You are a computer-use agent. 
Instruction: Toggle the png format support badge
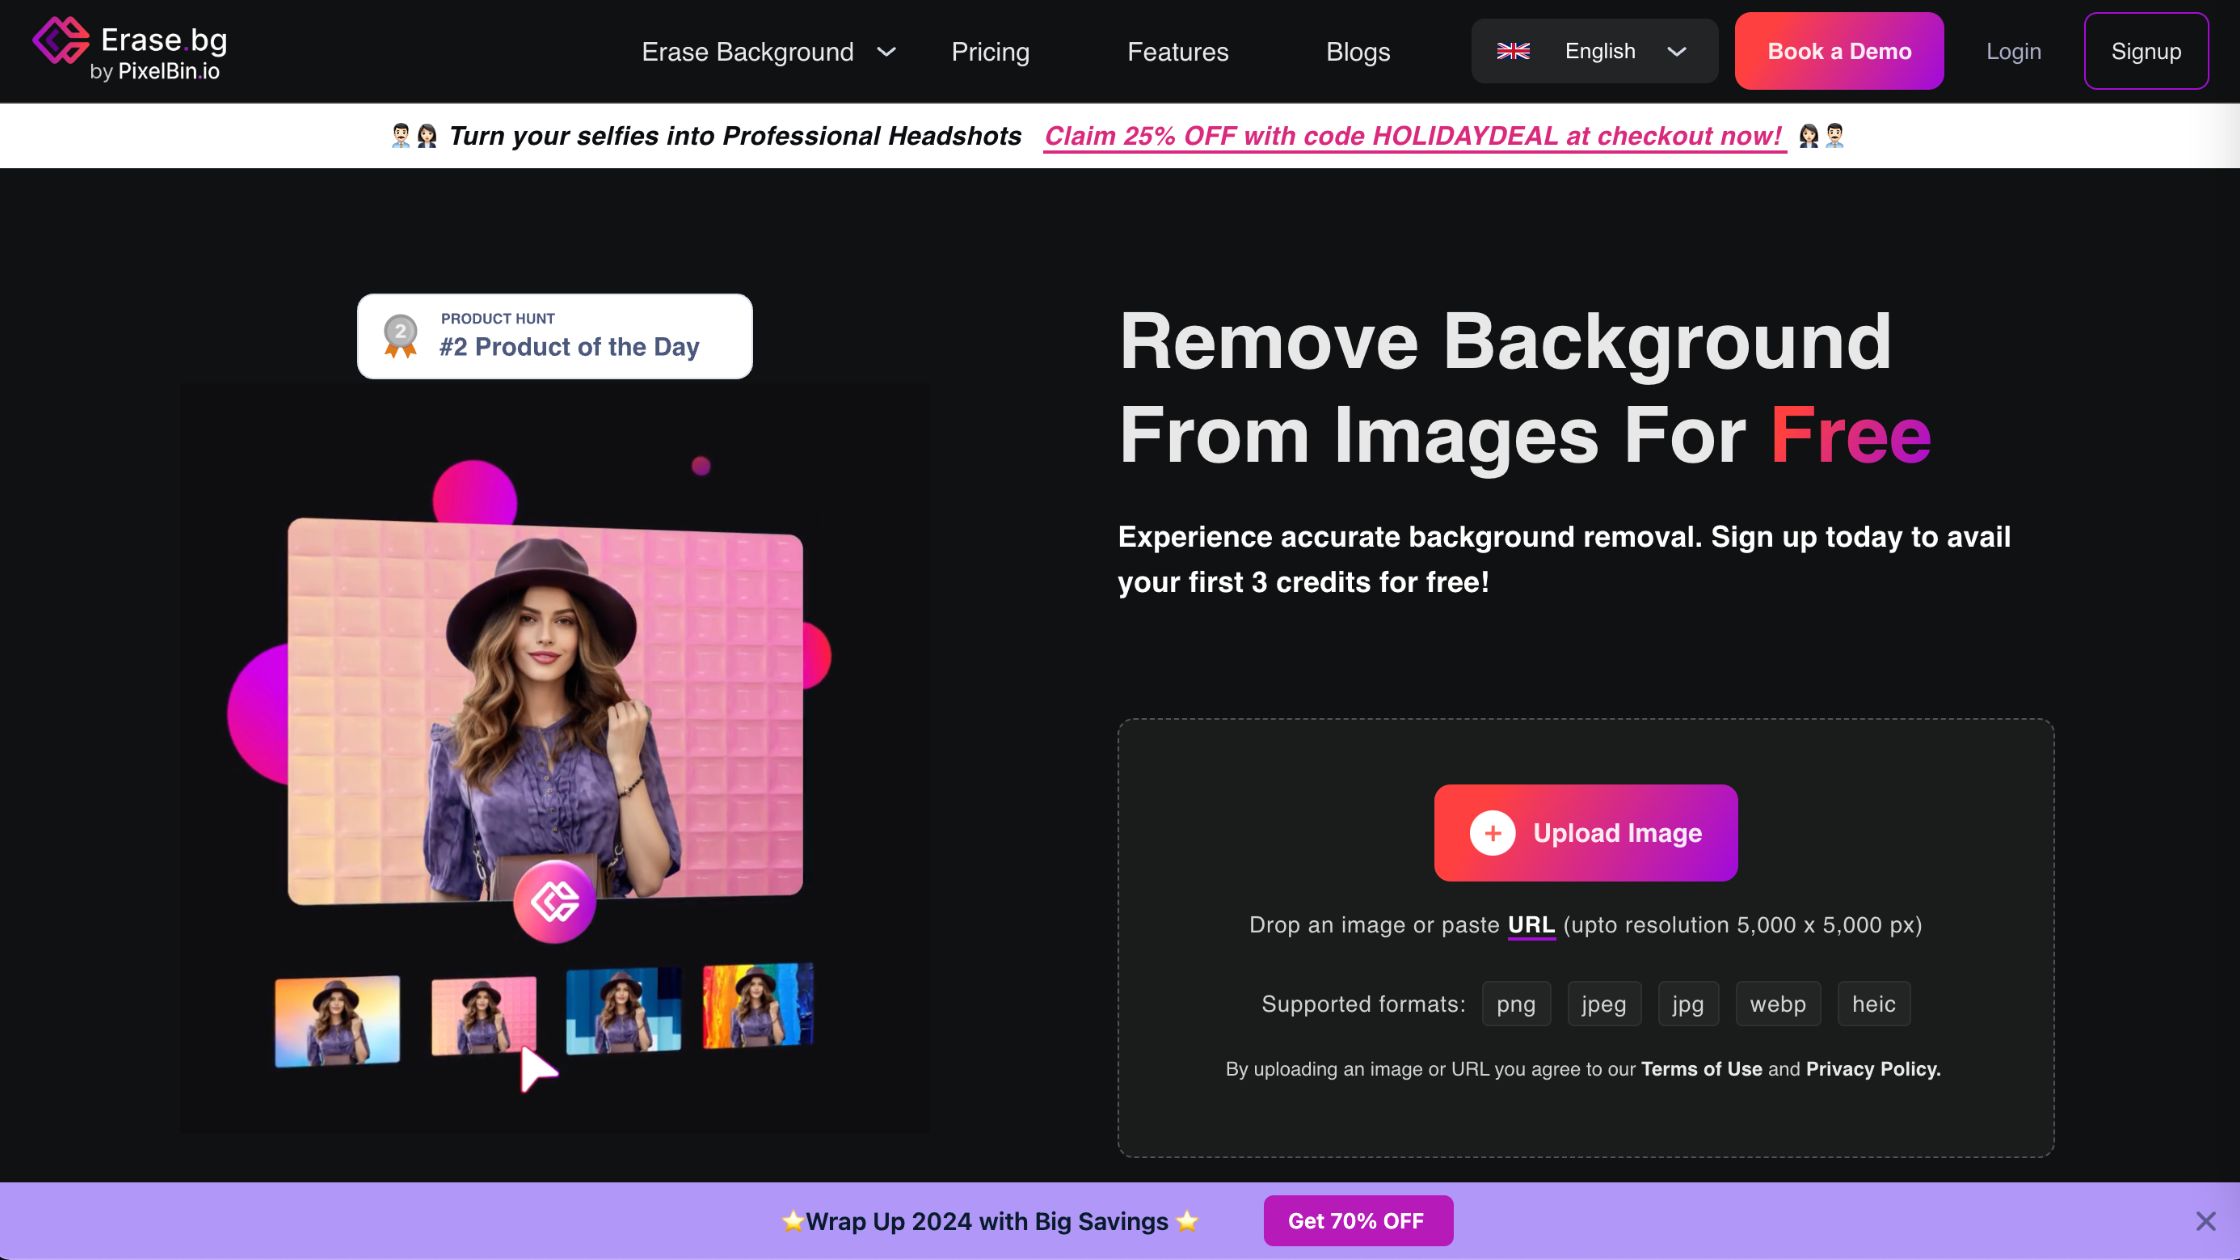(1515, 1003)
